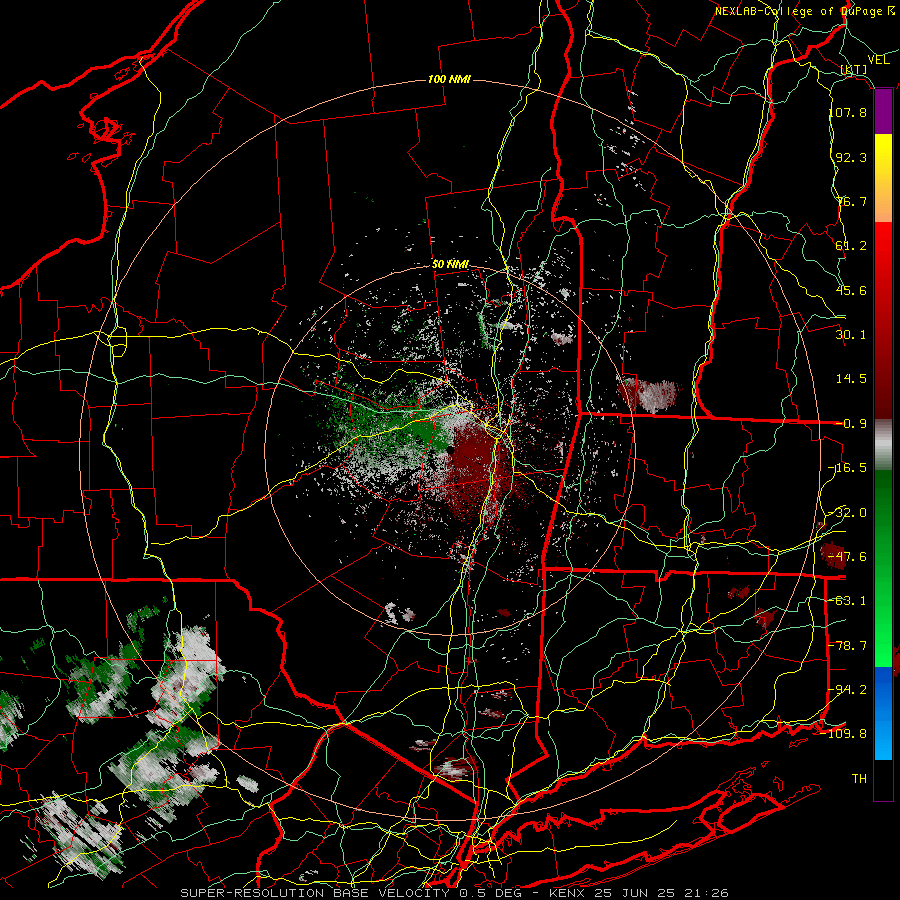Screen dimensions: 900x900
Task: Click the -109.8 velocity scale label
Action: coord(844,734)
